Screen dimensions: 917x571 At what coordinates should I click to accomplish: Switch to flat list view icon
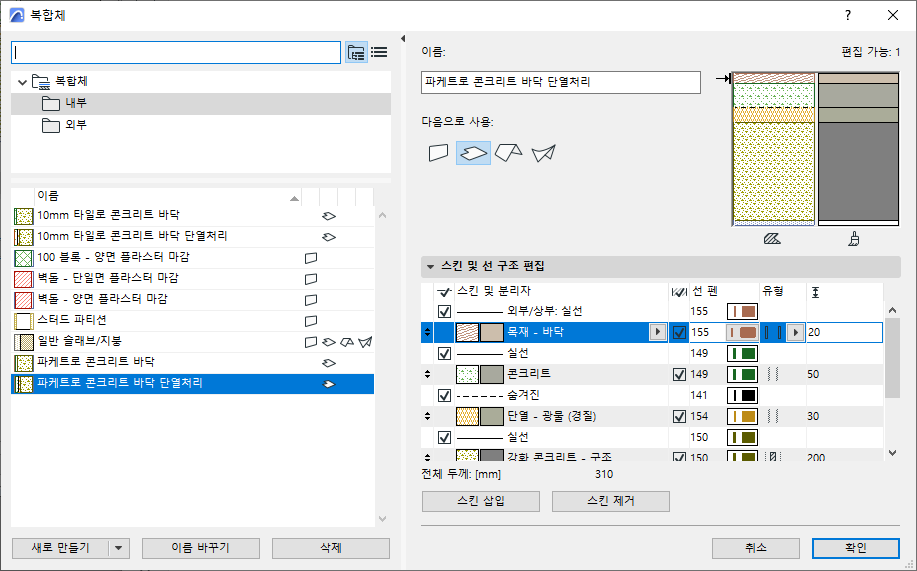[379, 53]
